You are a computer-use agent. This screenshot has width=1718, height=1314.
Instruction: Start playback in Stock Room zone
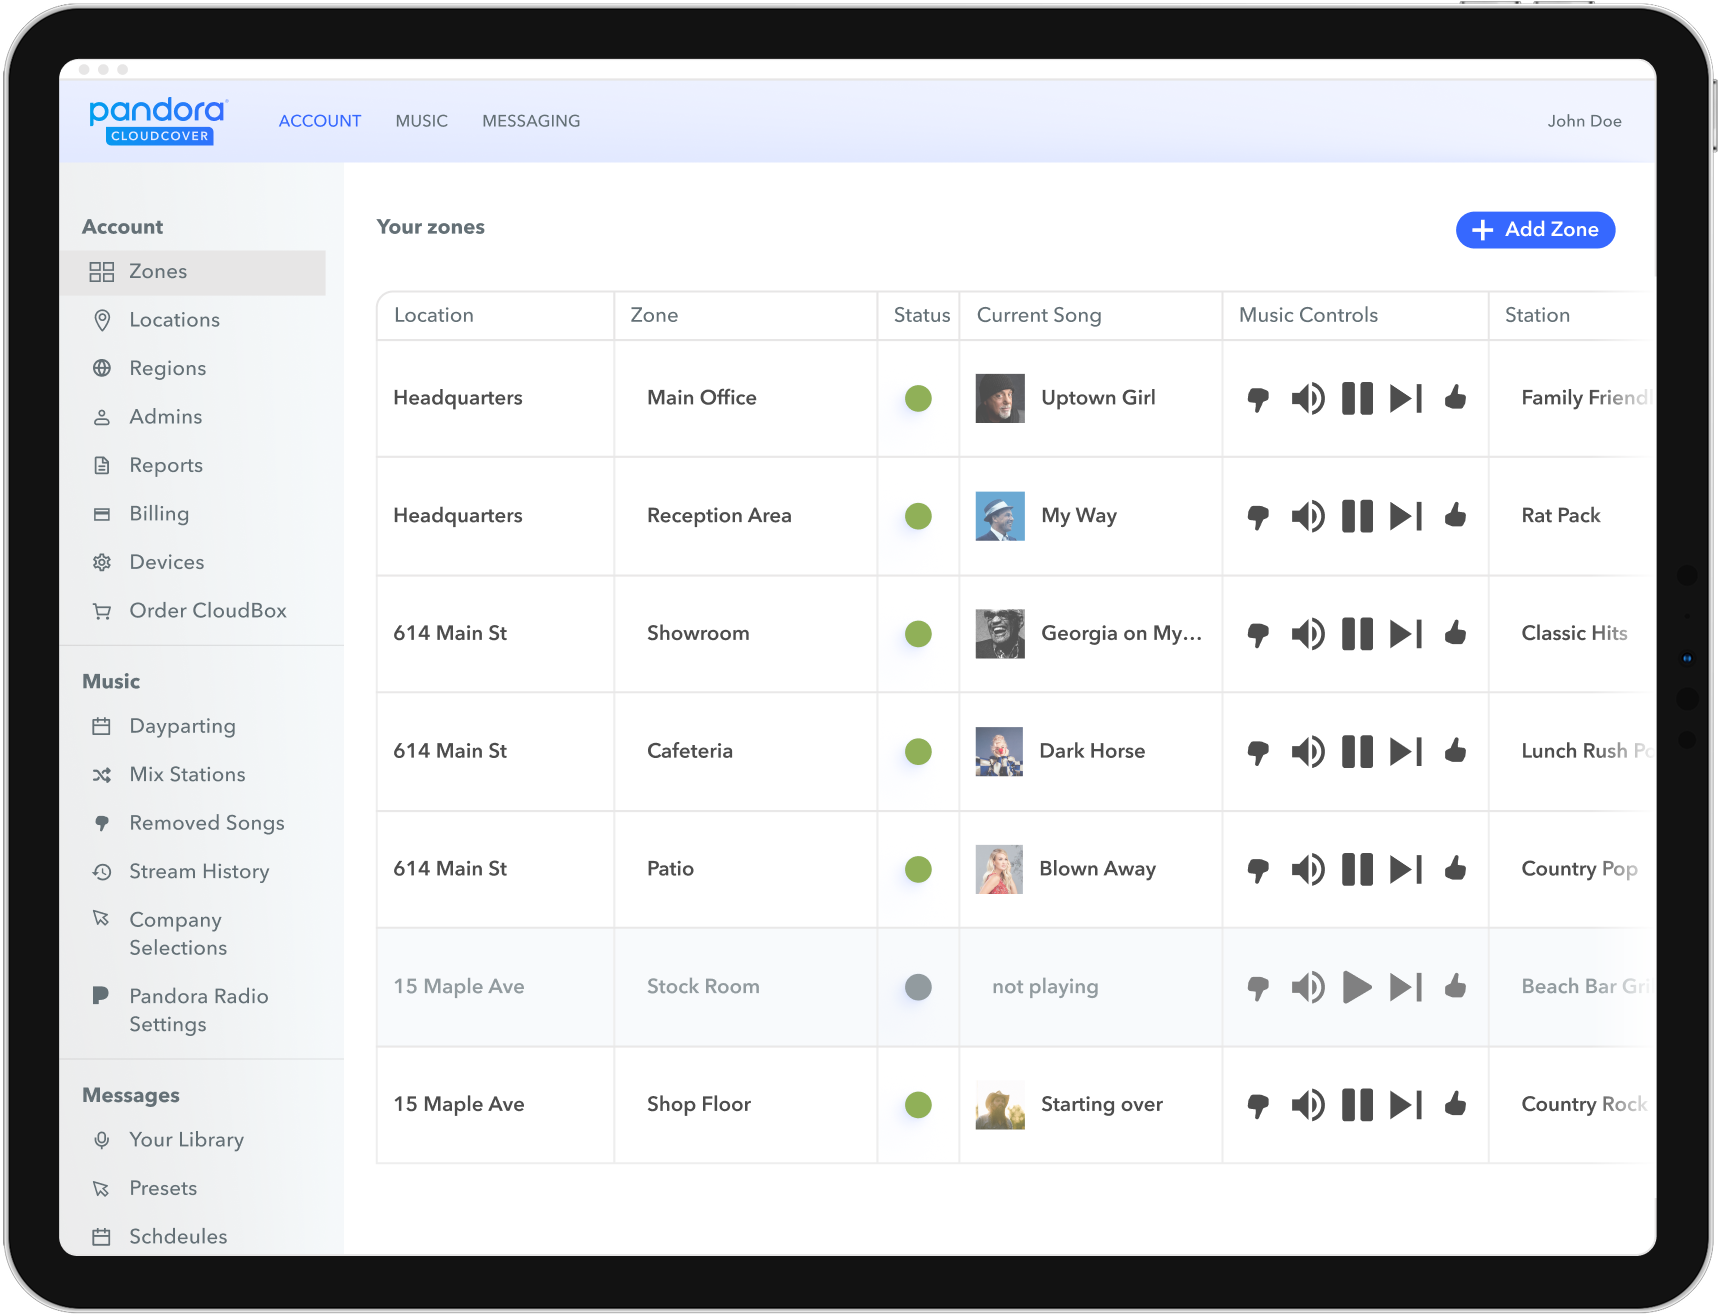coord(1357,988)
